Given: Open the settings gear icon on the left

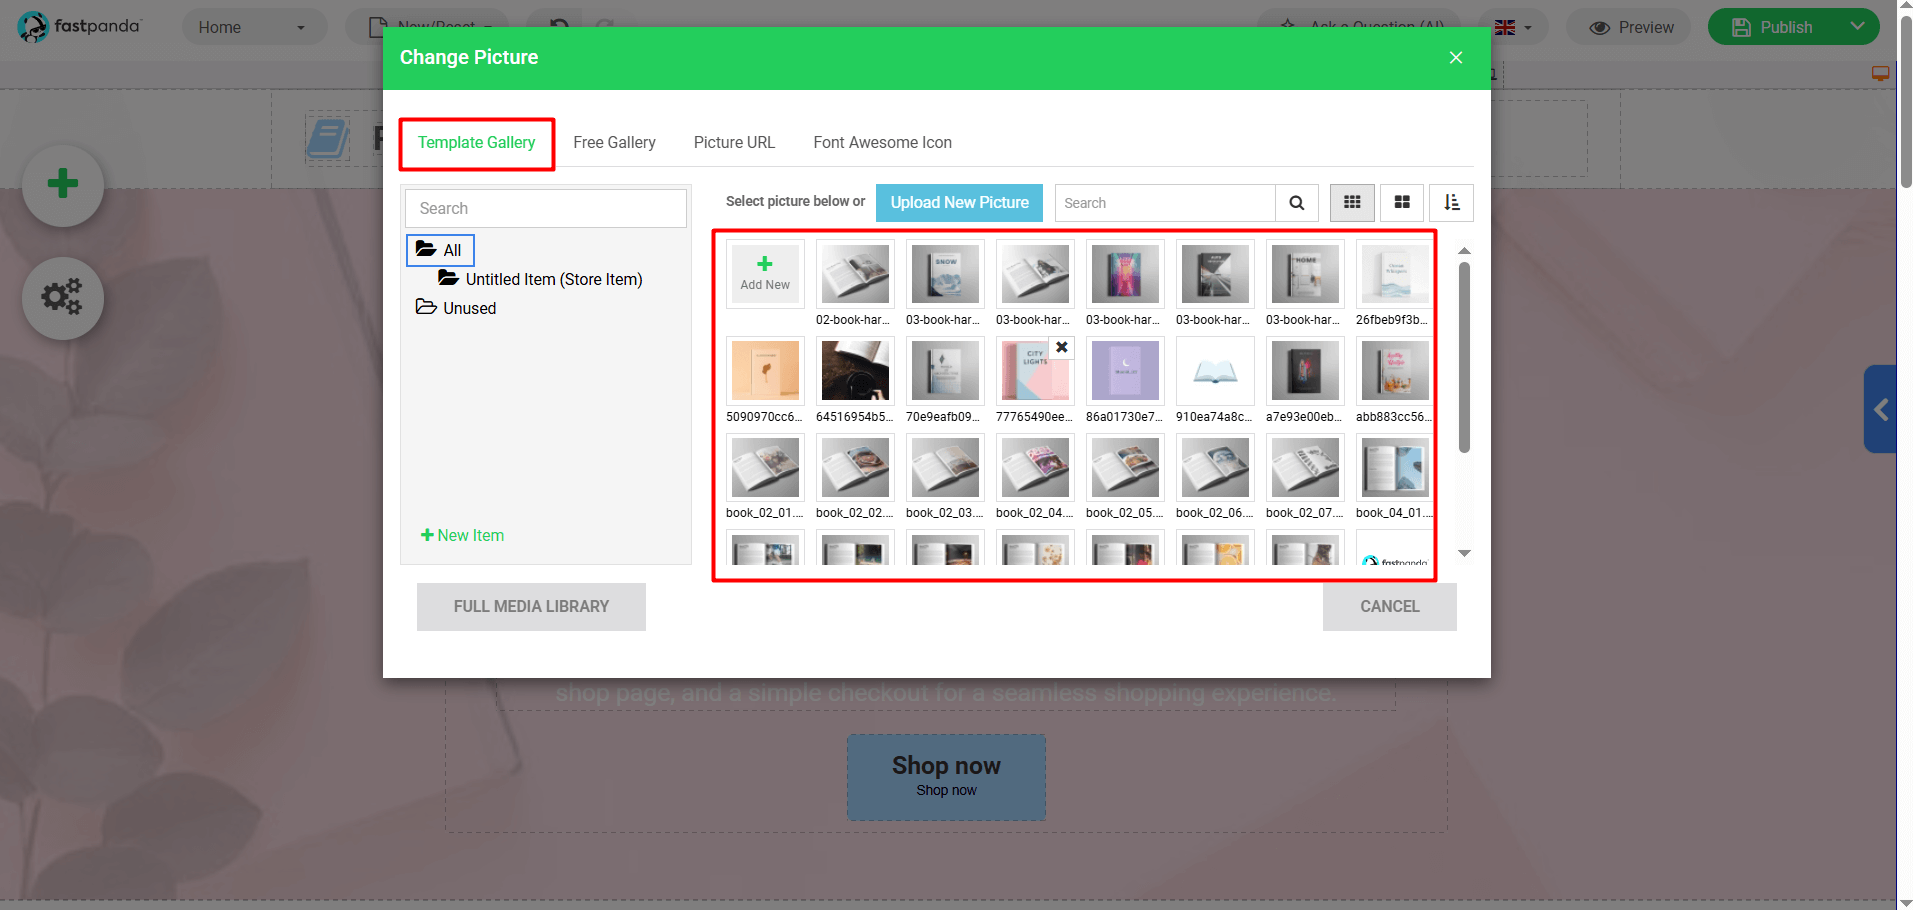Looking at the screenshot, I should coord(62,297).
